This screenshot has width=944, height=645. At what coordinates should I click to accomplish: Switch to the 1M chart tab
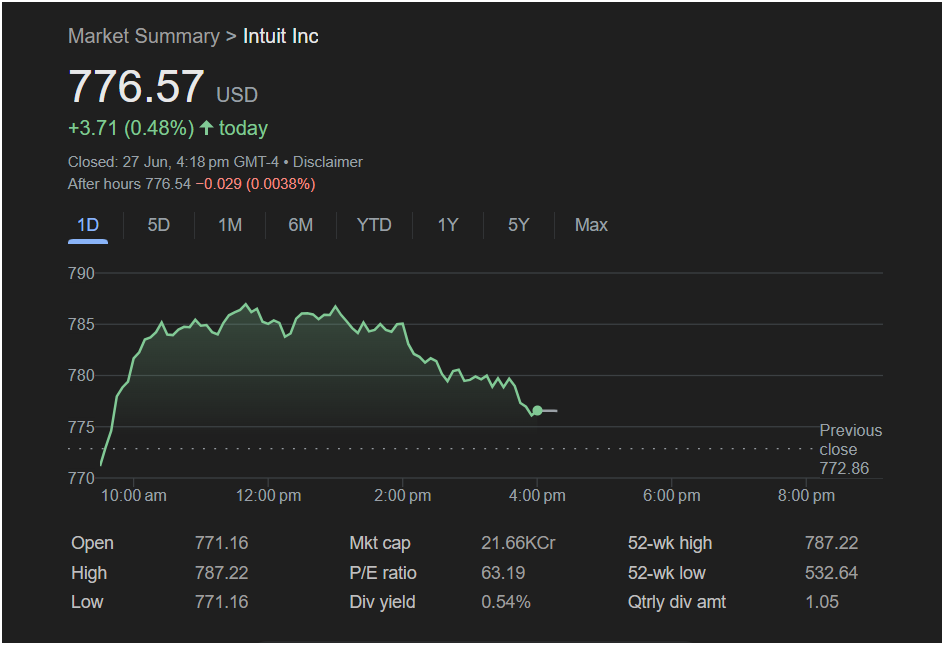tap(230, 225)
